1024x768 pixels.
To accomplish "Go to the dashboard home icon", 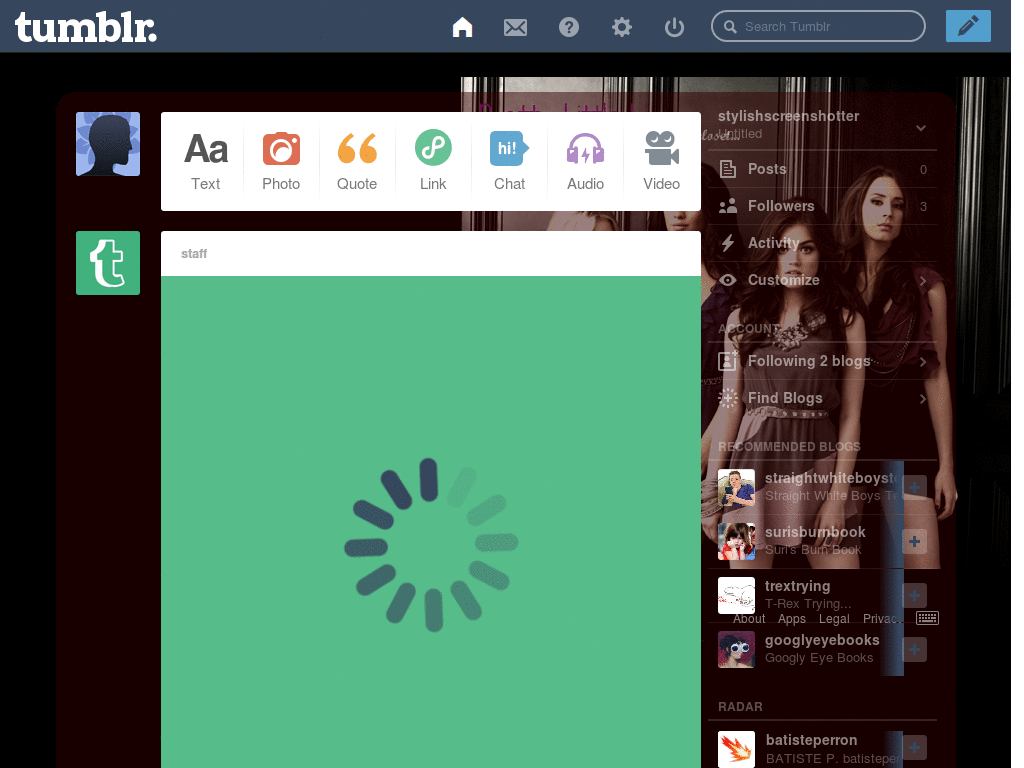I will (x=462, y=27).
